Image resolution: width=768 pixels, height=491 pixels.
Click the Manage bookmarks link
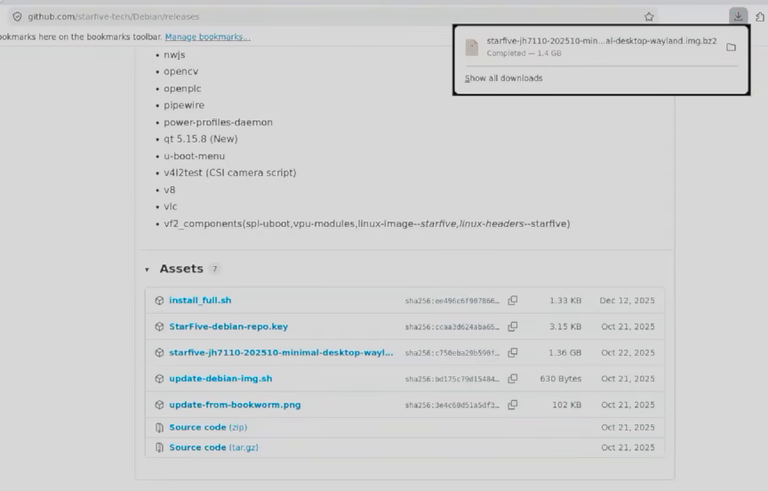tap(208, 37)
